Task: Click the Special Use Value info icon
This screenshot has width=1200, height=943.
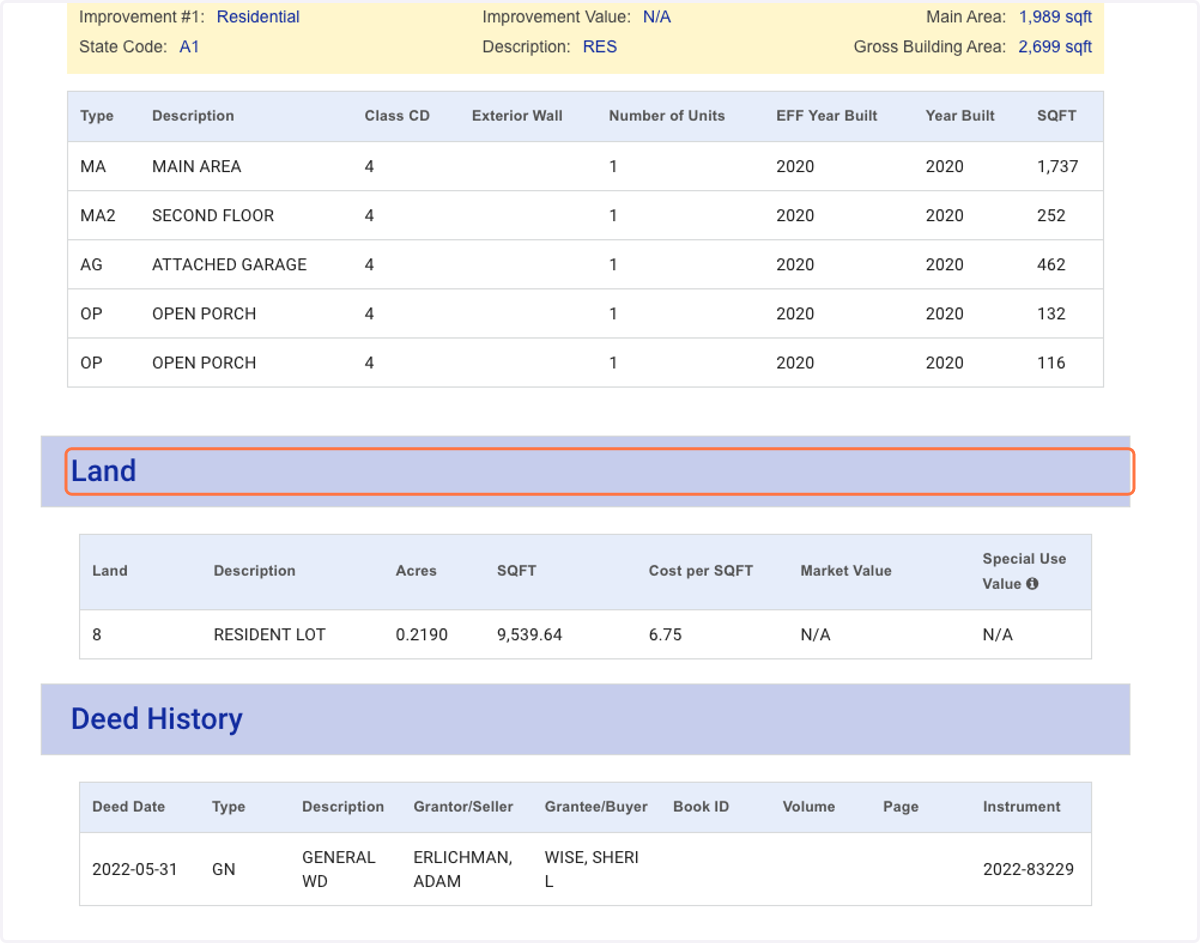Action: point(1032,584)
